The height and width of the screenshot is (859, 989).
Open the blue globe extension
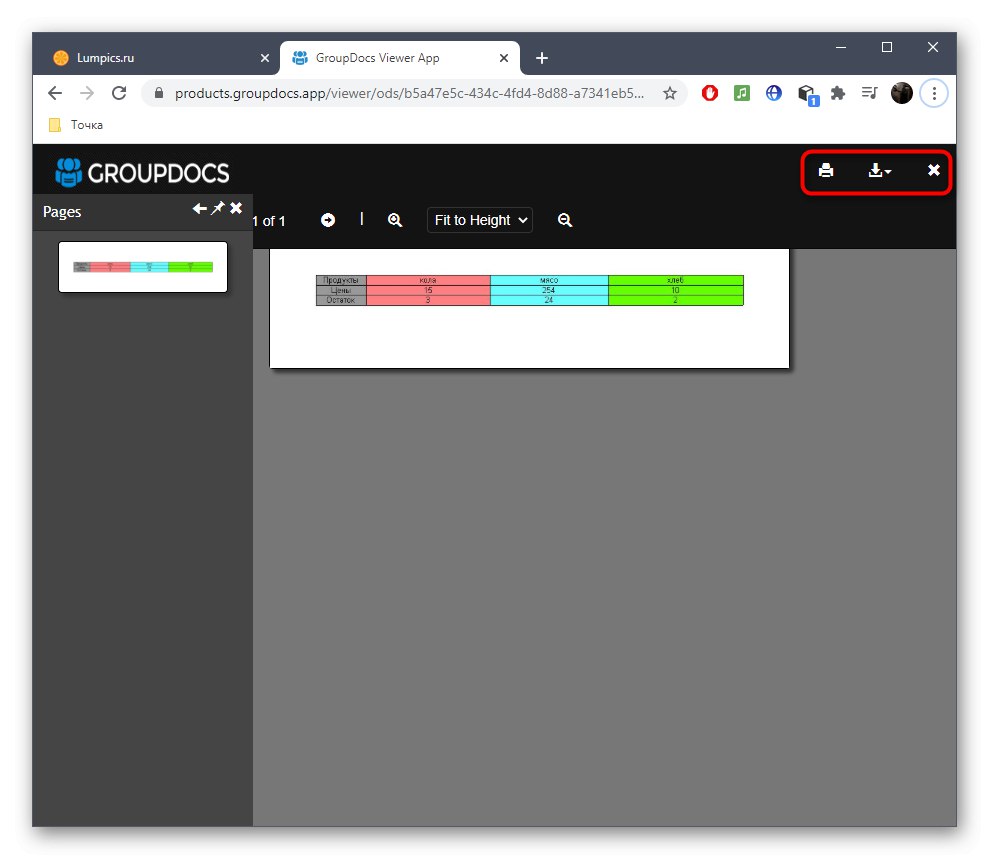[x=774, y=93]
